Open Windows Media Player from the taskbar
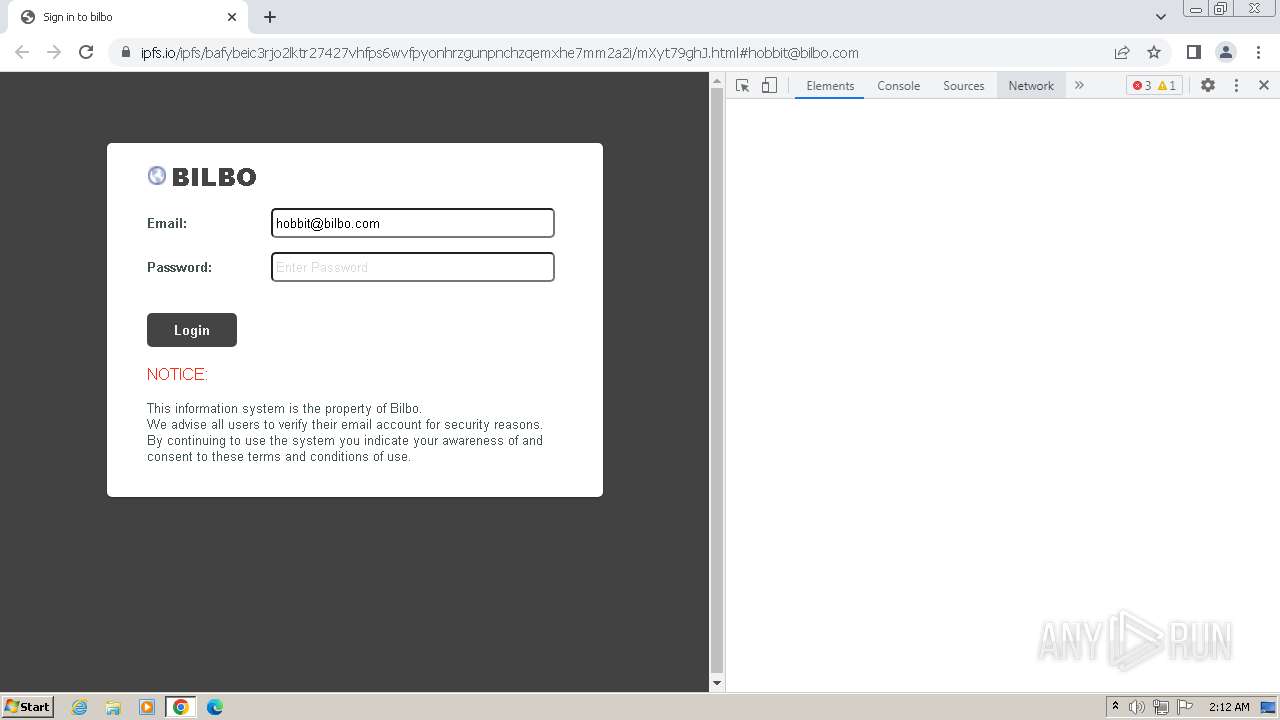 pyautogui.click(x=147, y=707)
